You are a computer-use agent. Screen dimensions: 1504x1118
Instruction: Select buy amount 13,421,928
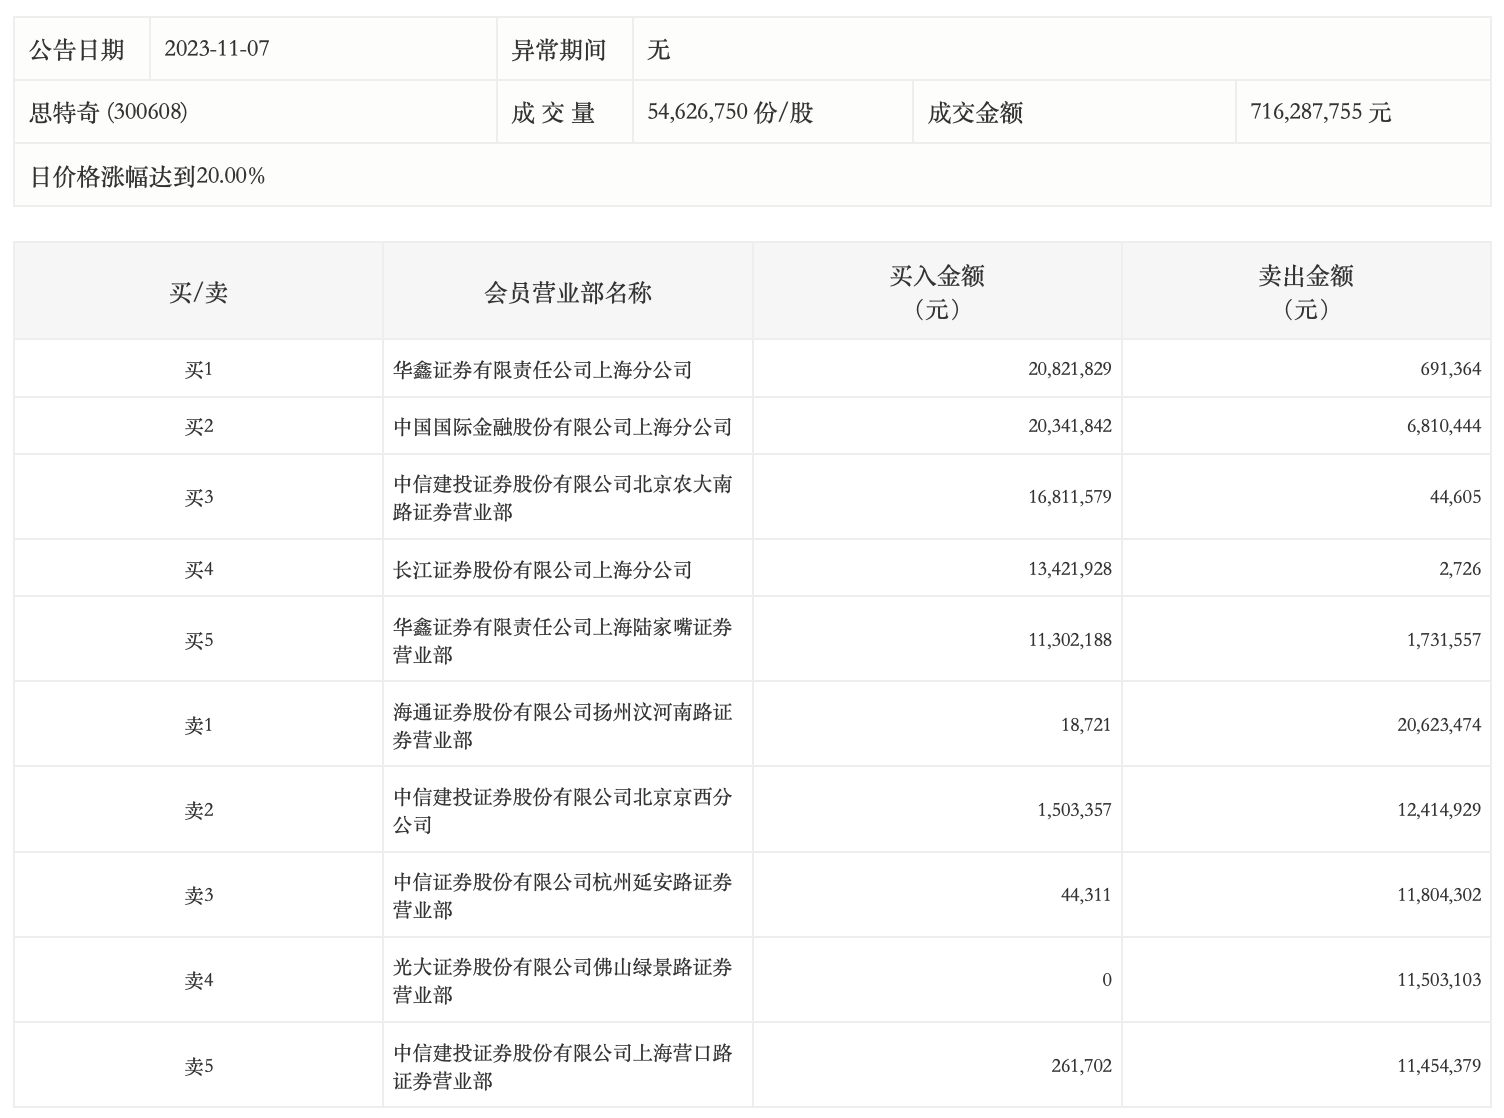(x=1069, y=569)
